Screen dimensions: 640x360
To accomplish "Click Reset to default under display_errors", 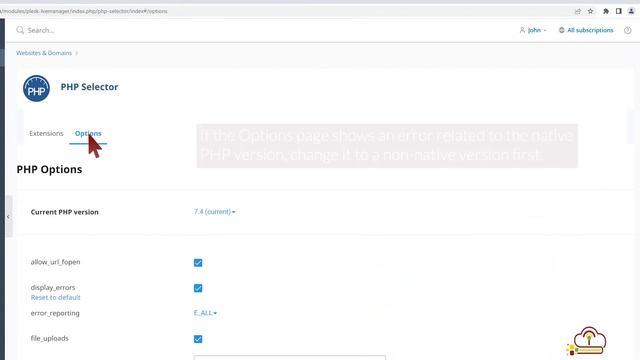I will coord(56,298).
